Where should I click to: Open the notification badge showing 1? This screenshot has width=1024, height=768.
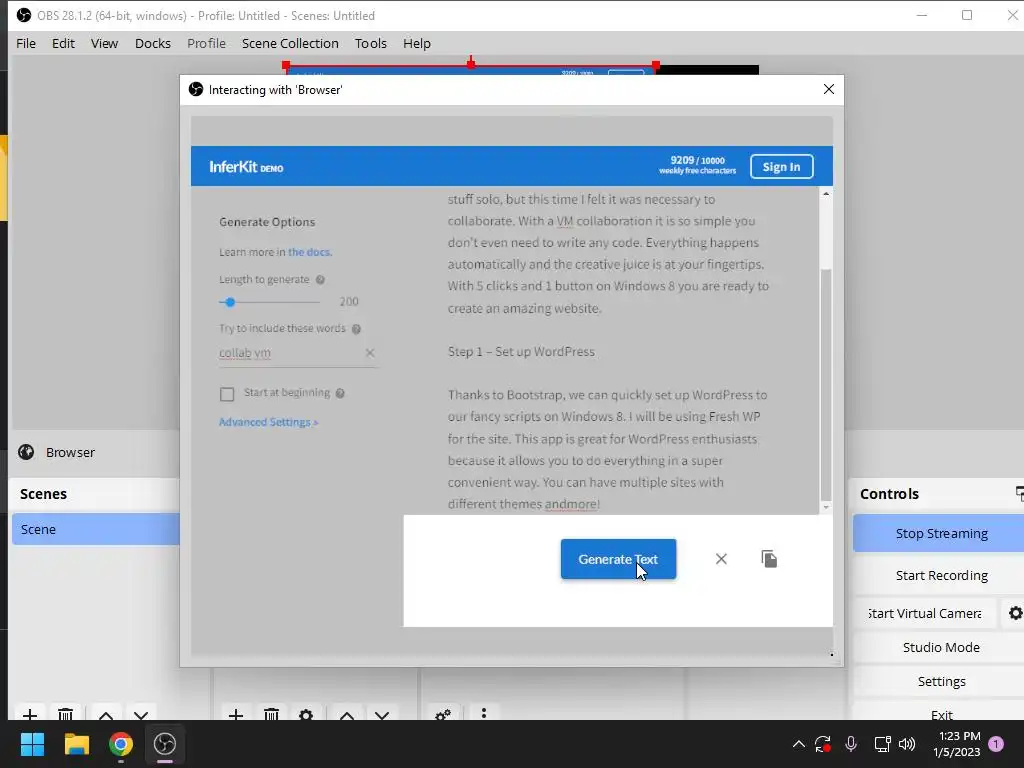click(995, 743)
